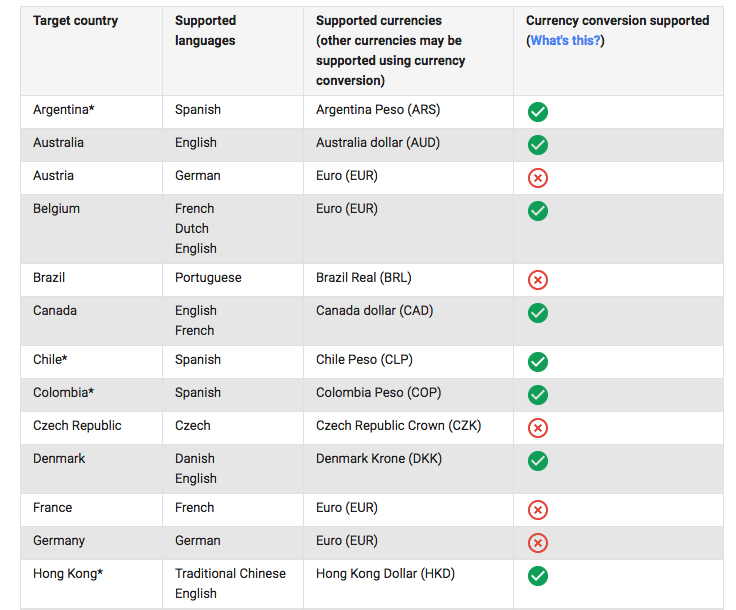Click the "Argentina Peso (ARS)" cell
This screenshot has width=736, height=610.
[381, 110]
